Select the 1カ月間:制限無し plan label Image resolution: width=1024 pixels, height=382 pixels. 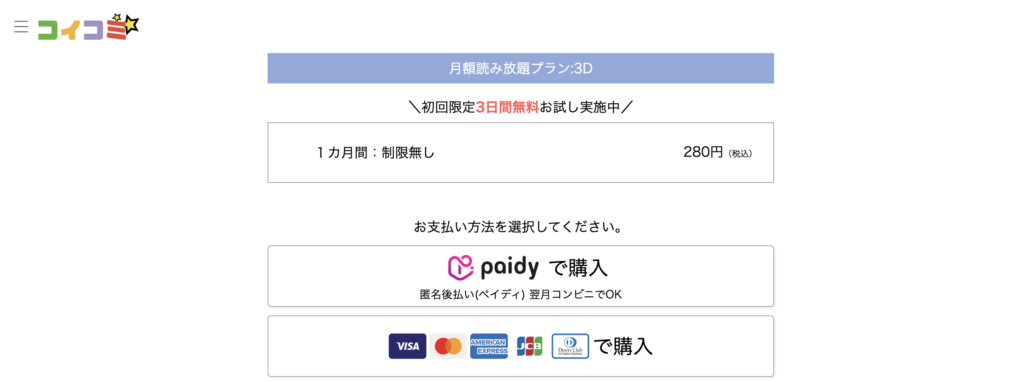point(376,153)
